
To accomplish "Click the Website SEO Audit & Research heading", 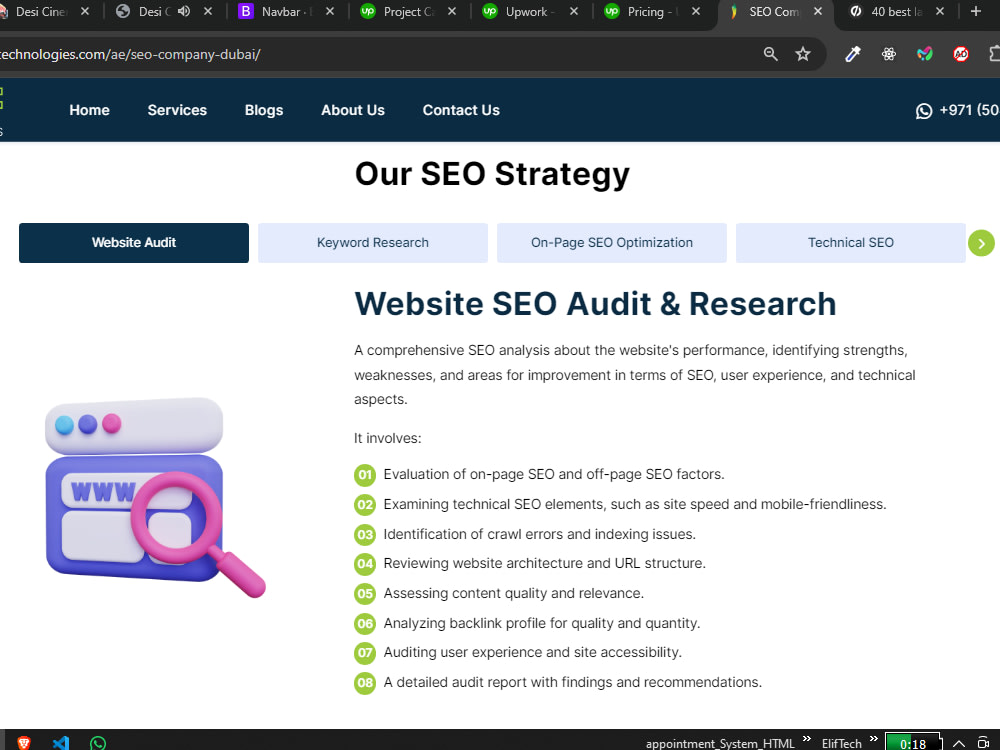I will tap(595, 304).
